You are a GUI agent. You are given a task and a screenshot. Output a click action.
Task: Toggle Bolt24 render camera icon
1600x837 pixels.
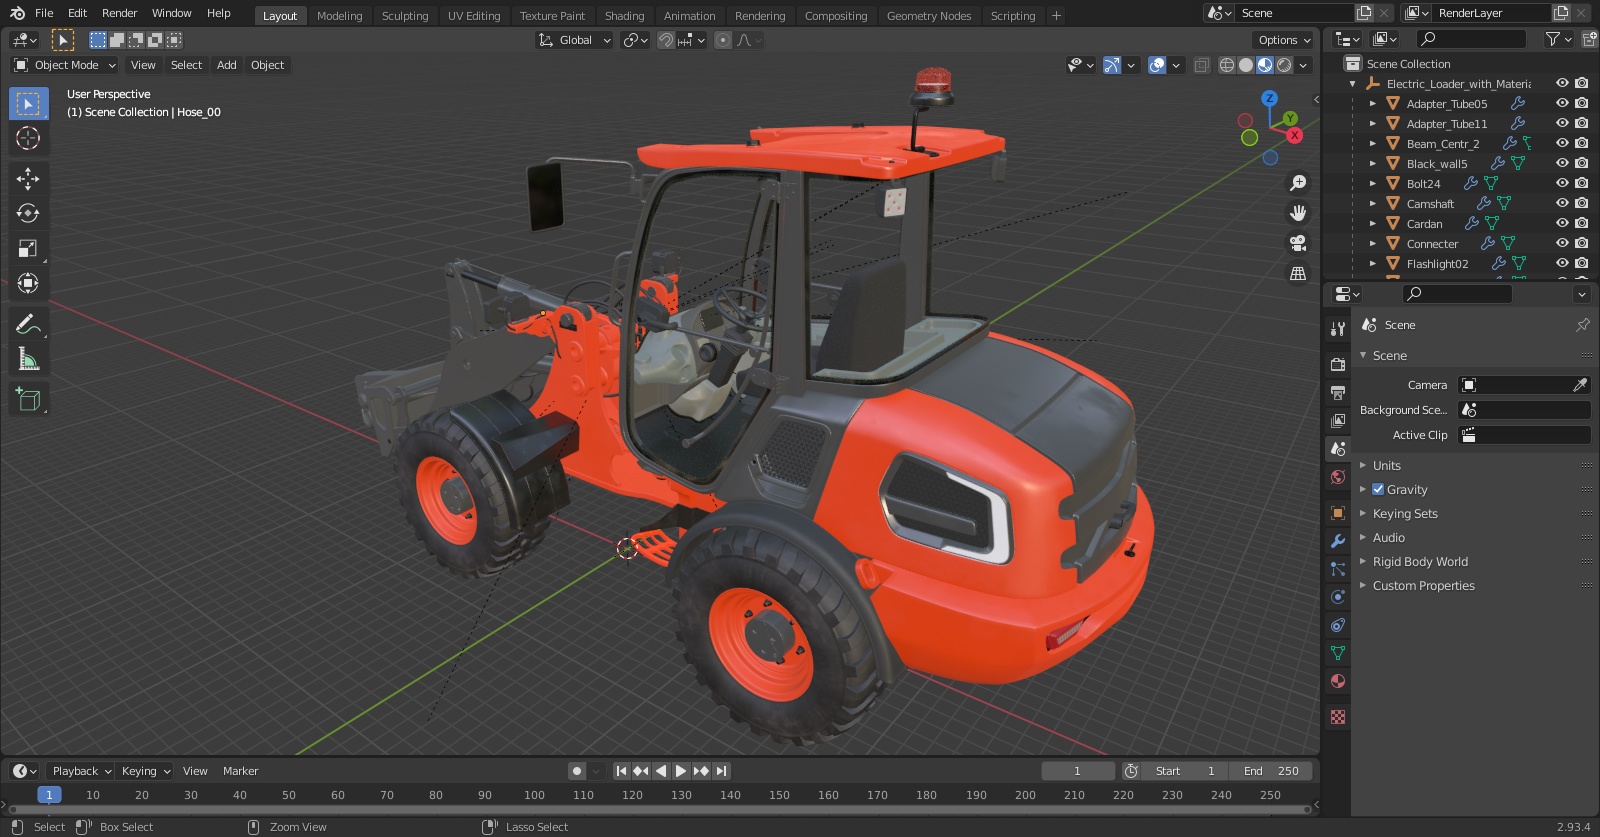pyautogui.click(x=1581, y=183)
